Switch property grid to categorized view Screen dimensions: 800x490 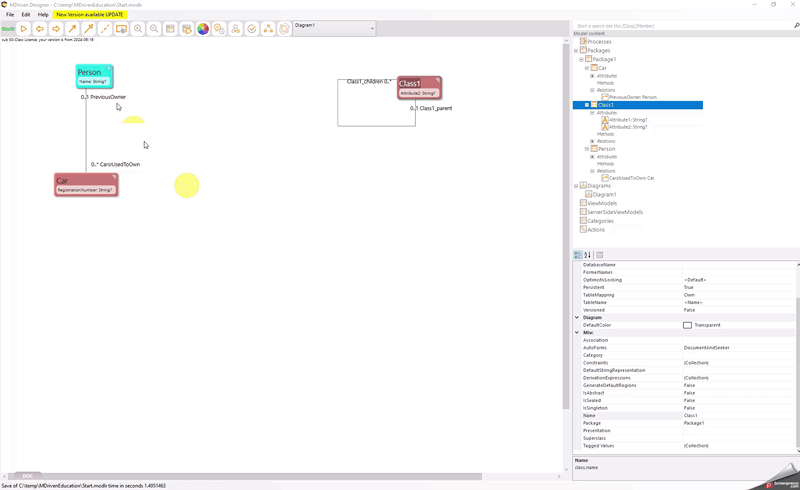[578, 255]
